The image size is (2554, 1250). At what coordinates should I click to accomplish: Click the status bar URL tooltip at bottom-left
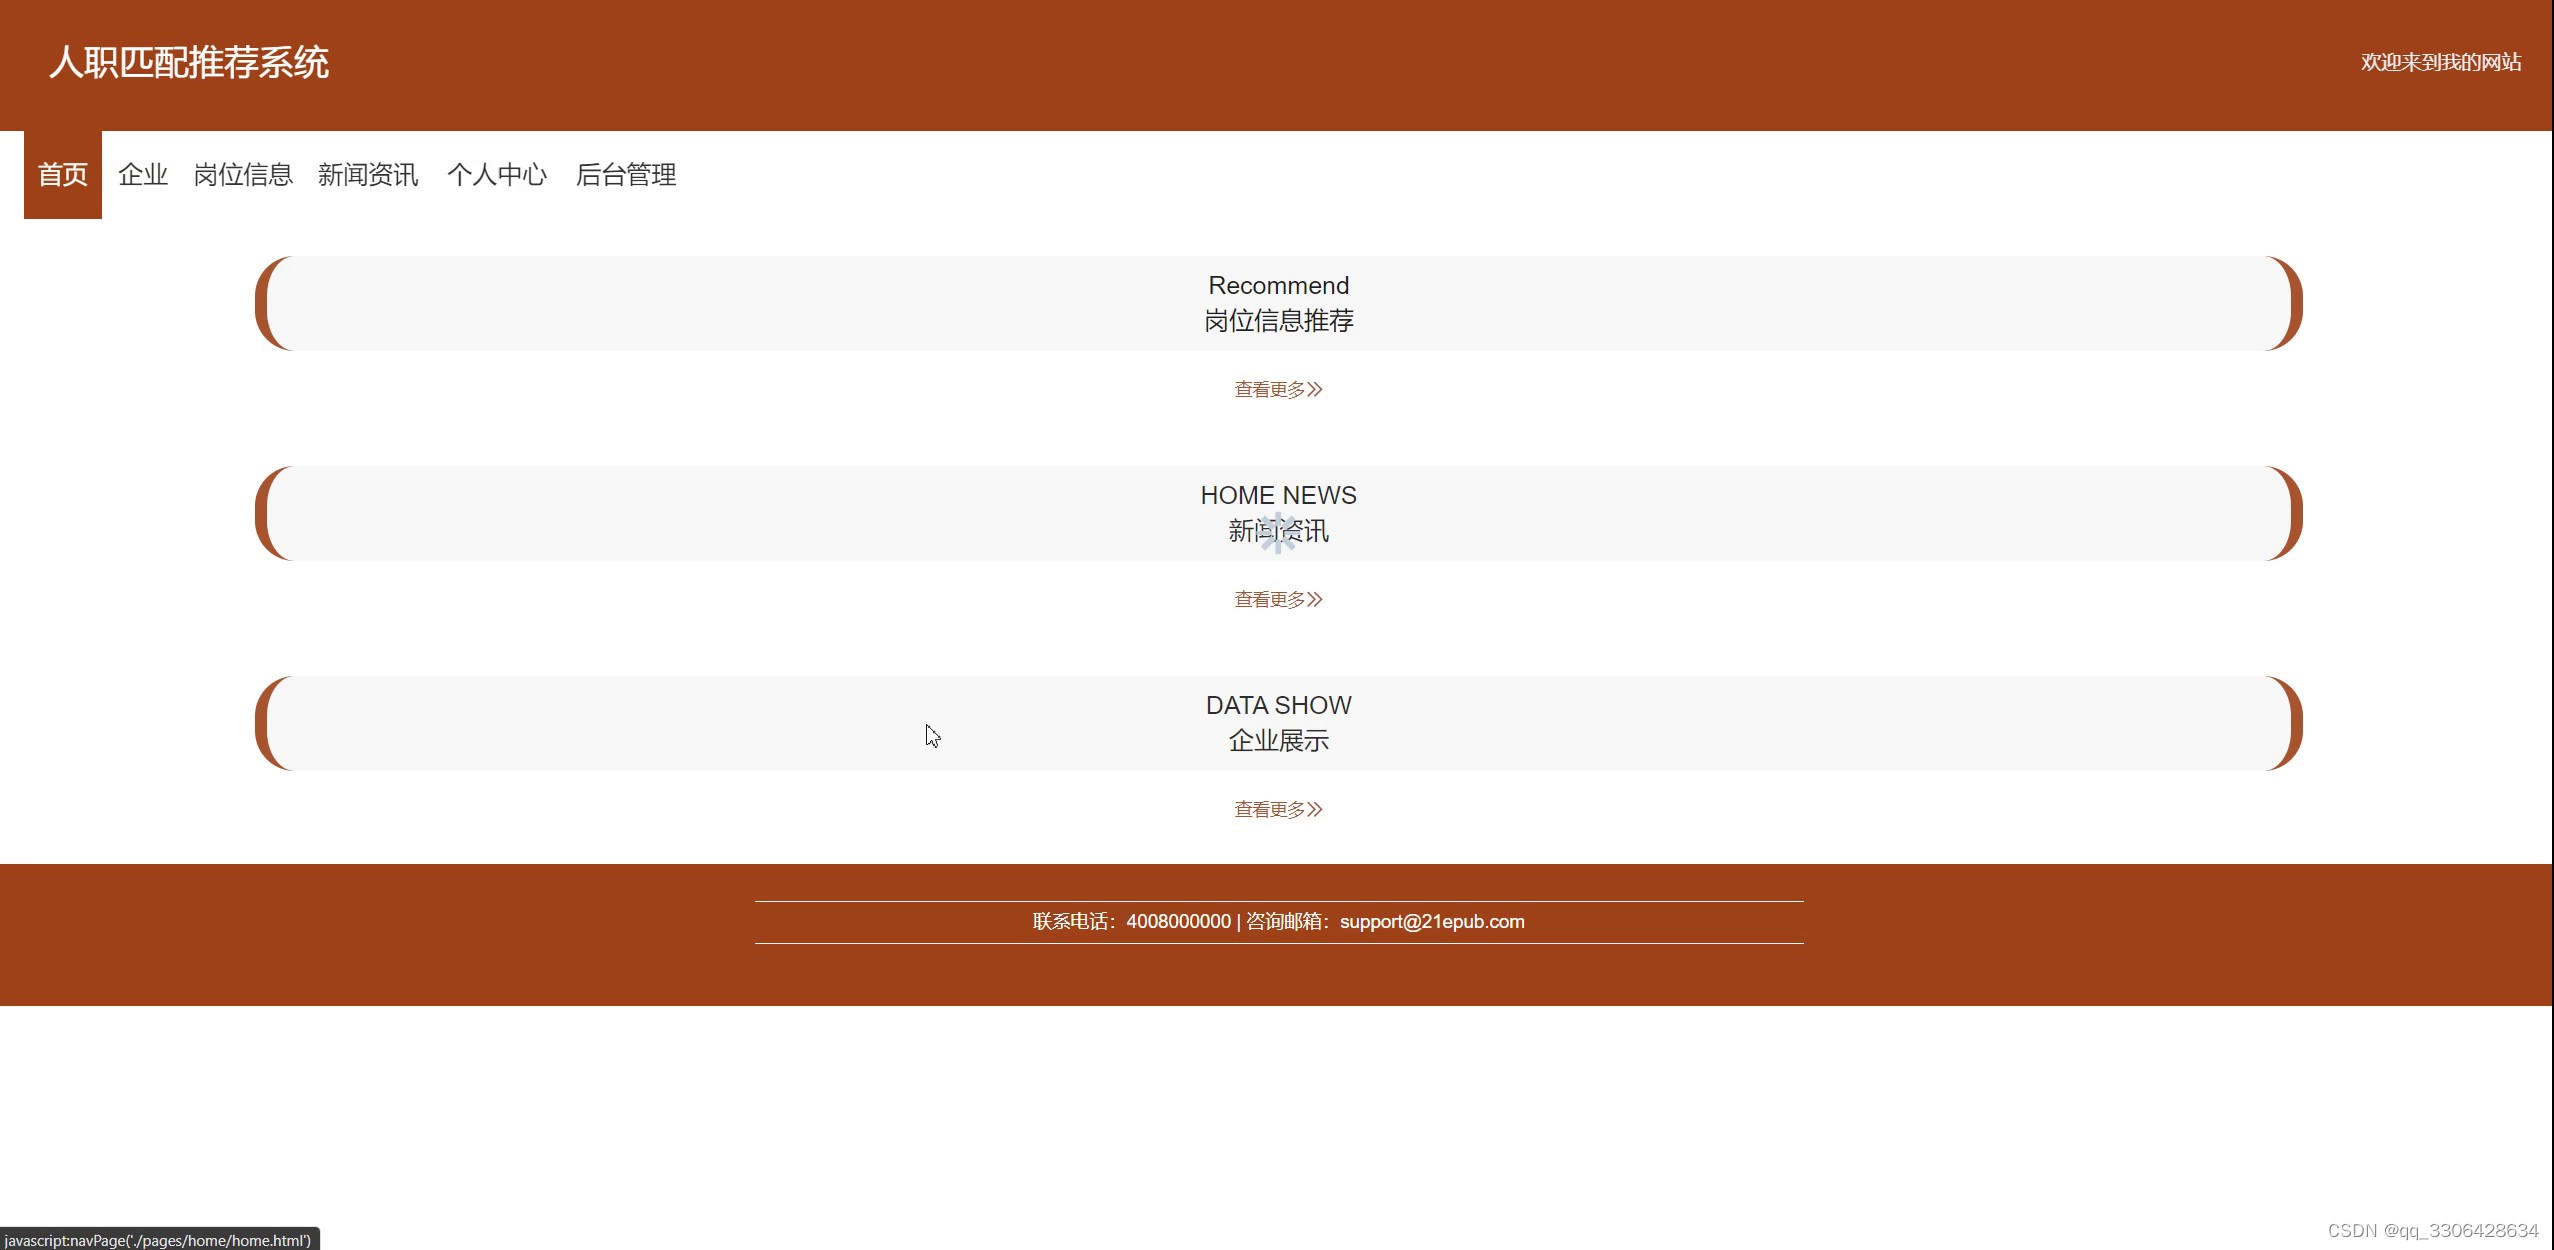[158, 1240]
